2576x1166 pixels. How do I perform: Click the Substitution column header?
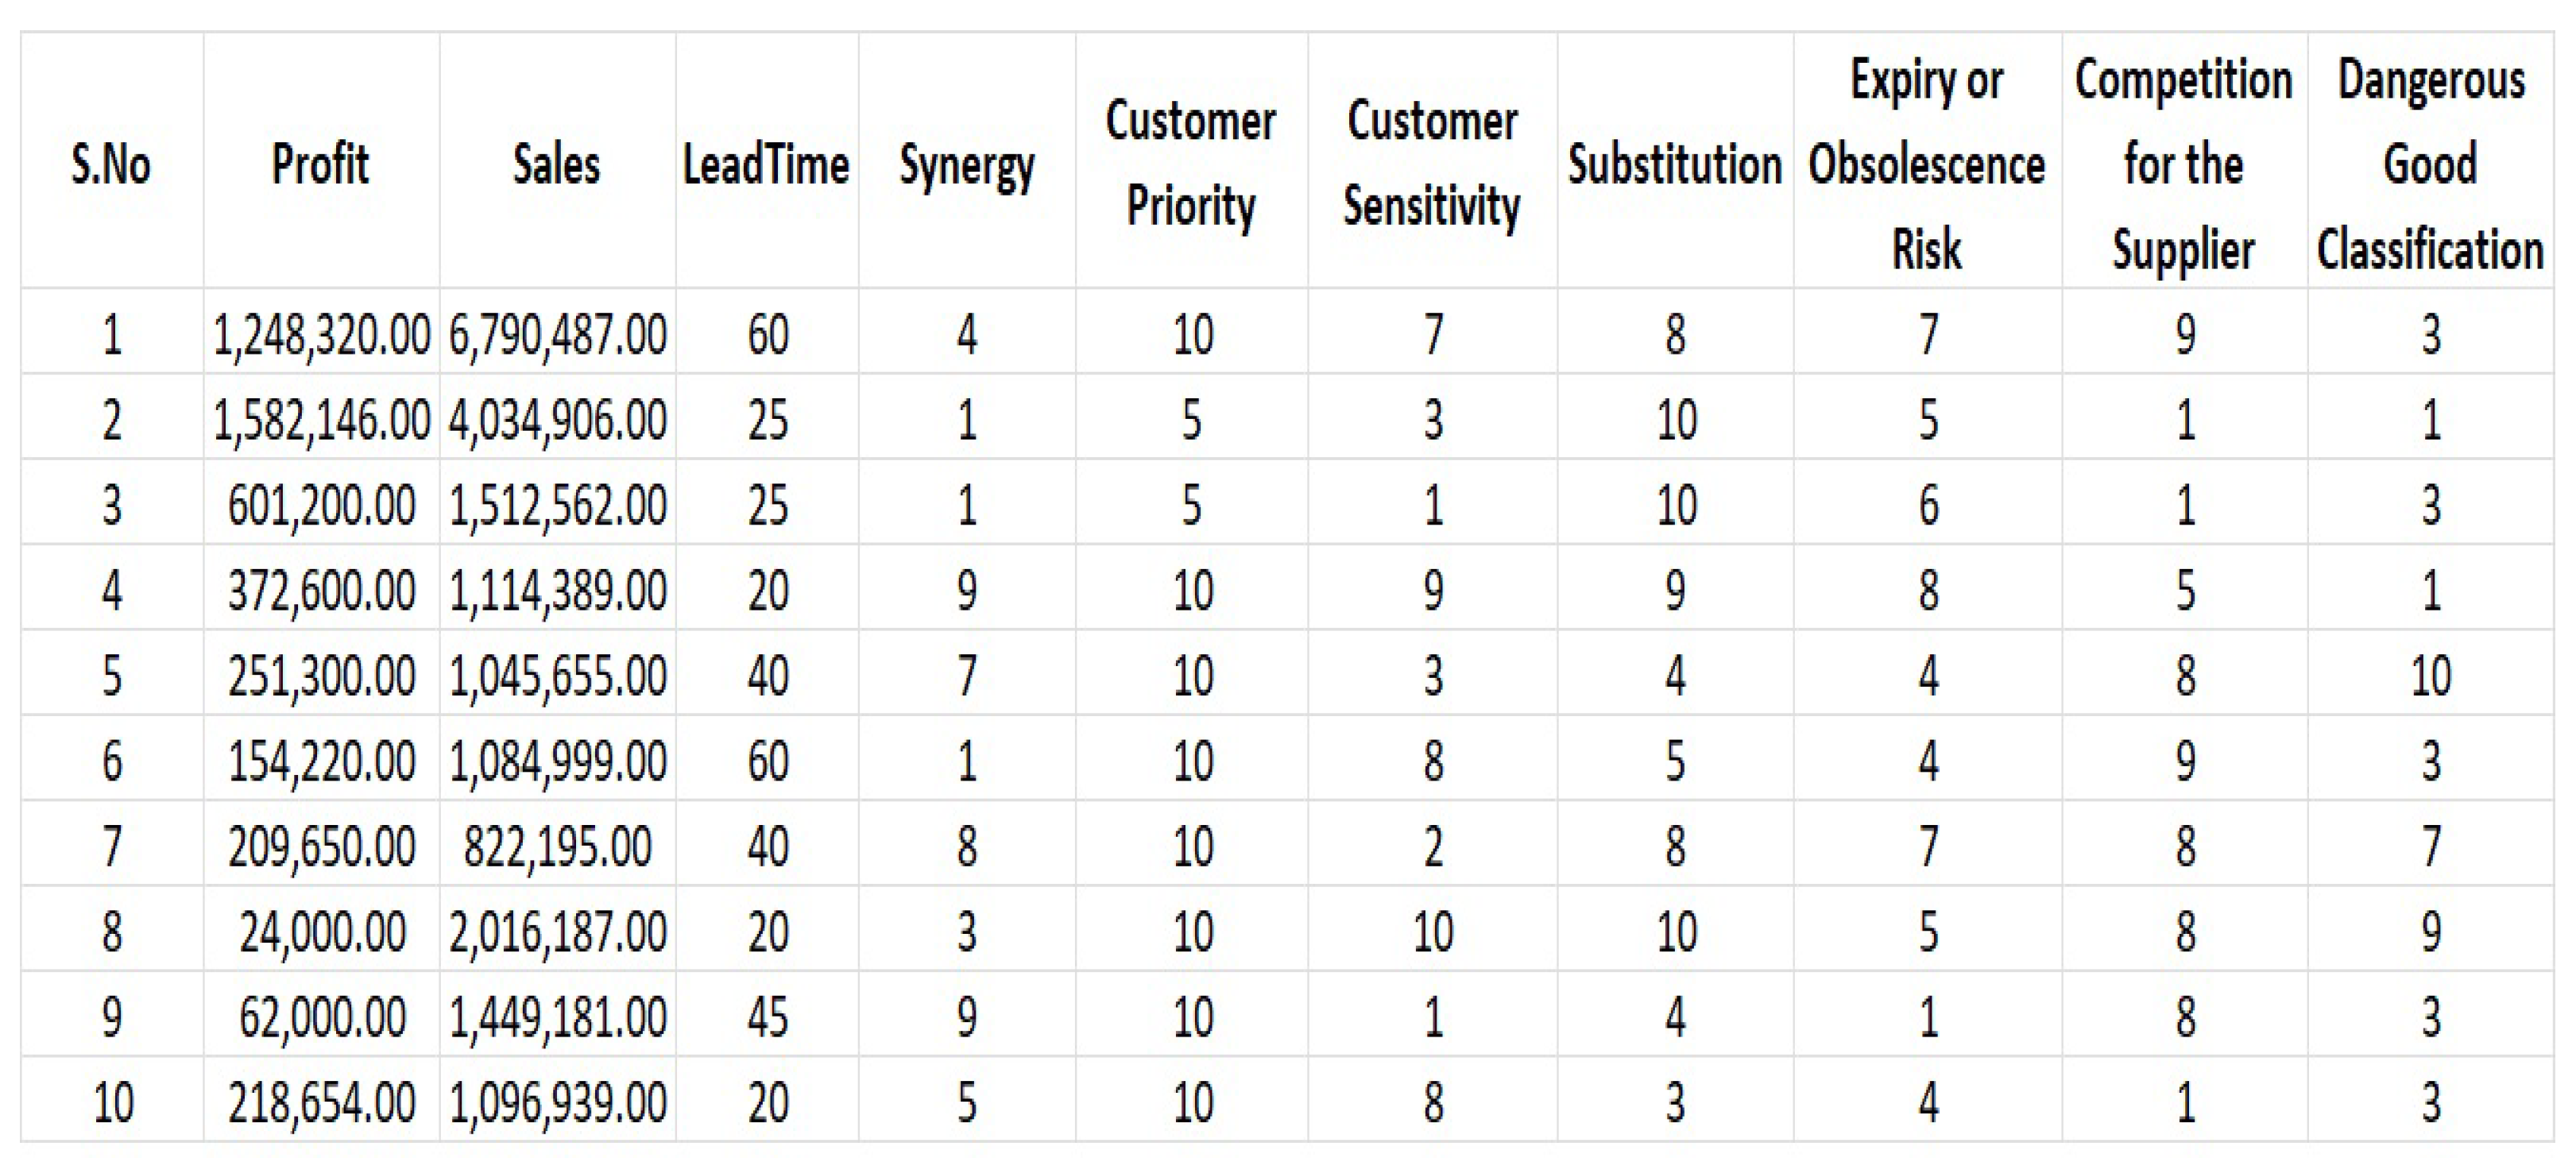(1675, 164)
